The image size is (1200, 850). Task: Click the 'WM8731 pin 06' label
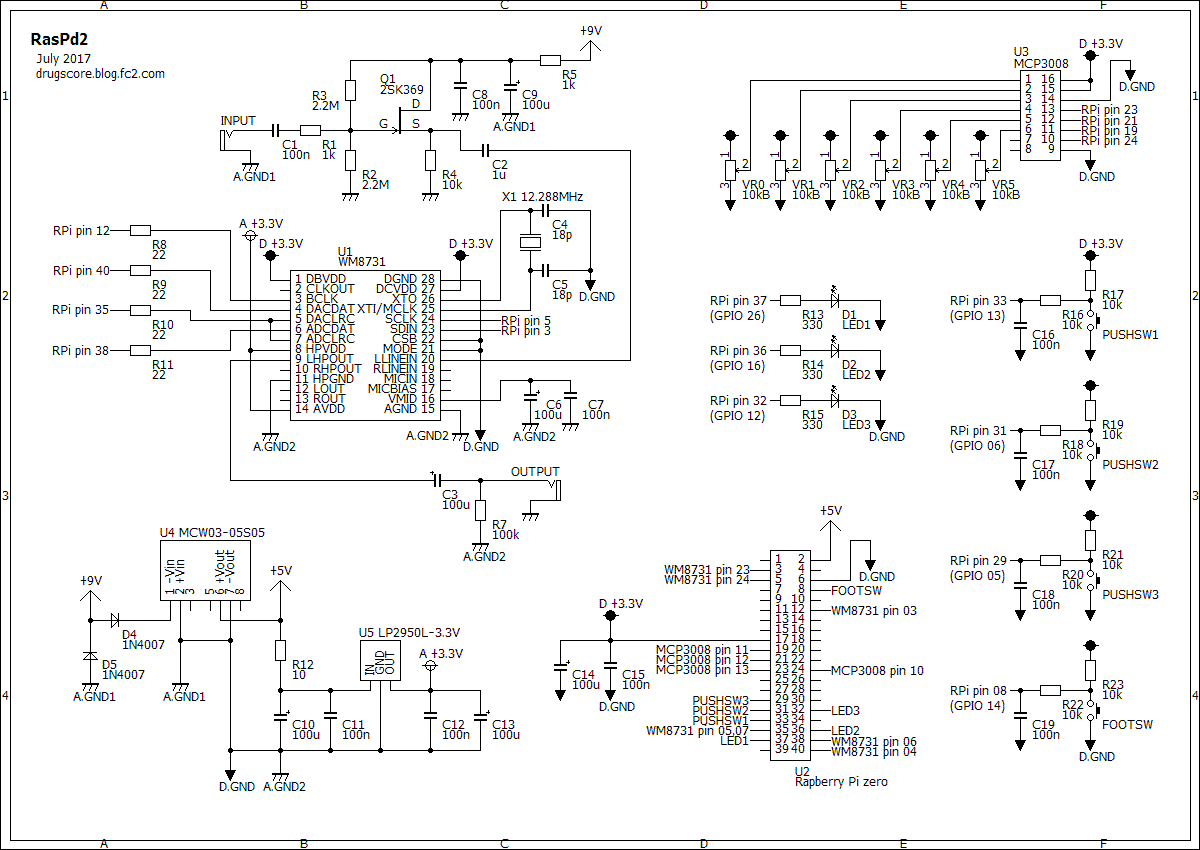pos(873,740)
